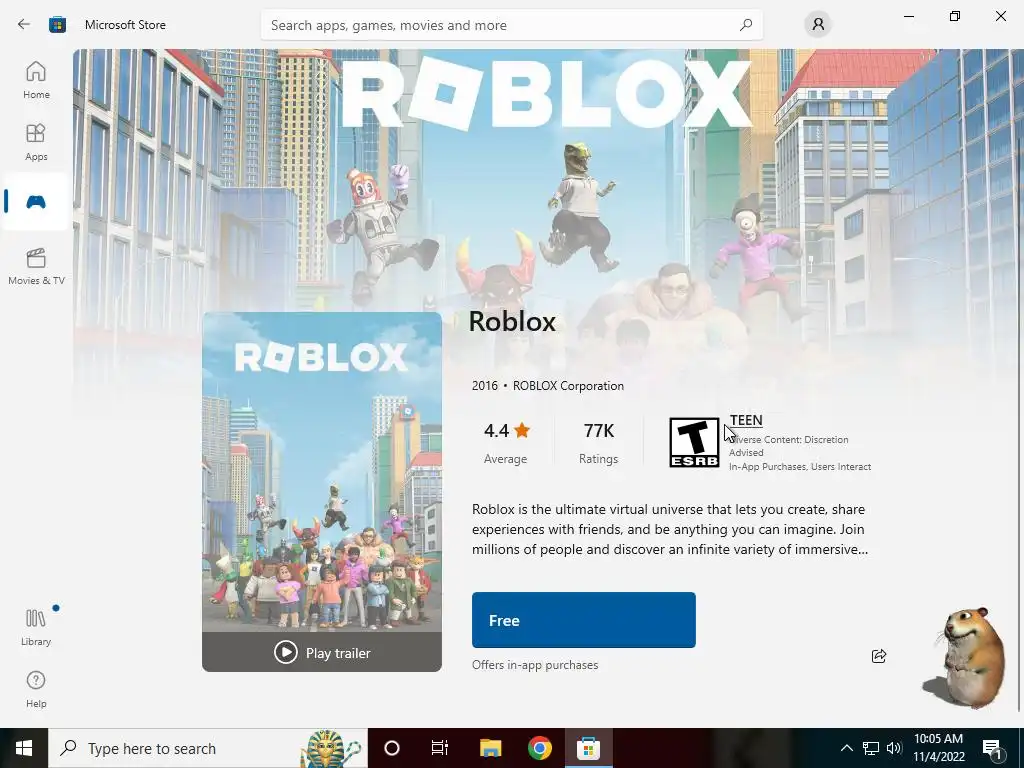This screenshot has height=768, width=1024.
Task: Open the Apps section in sidebar
Action: click(x=36, y=142)
